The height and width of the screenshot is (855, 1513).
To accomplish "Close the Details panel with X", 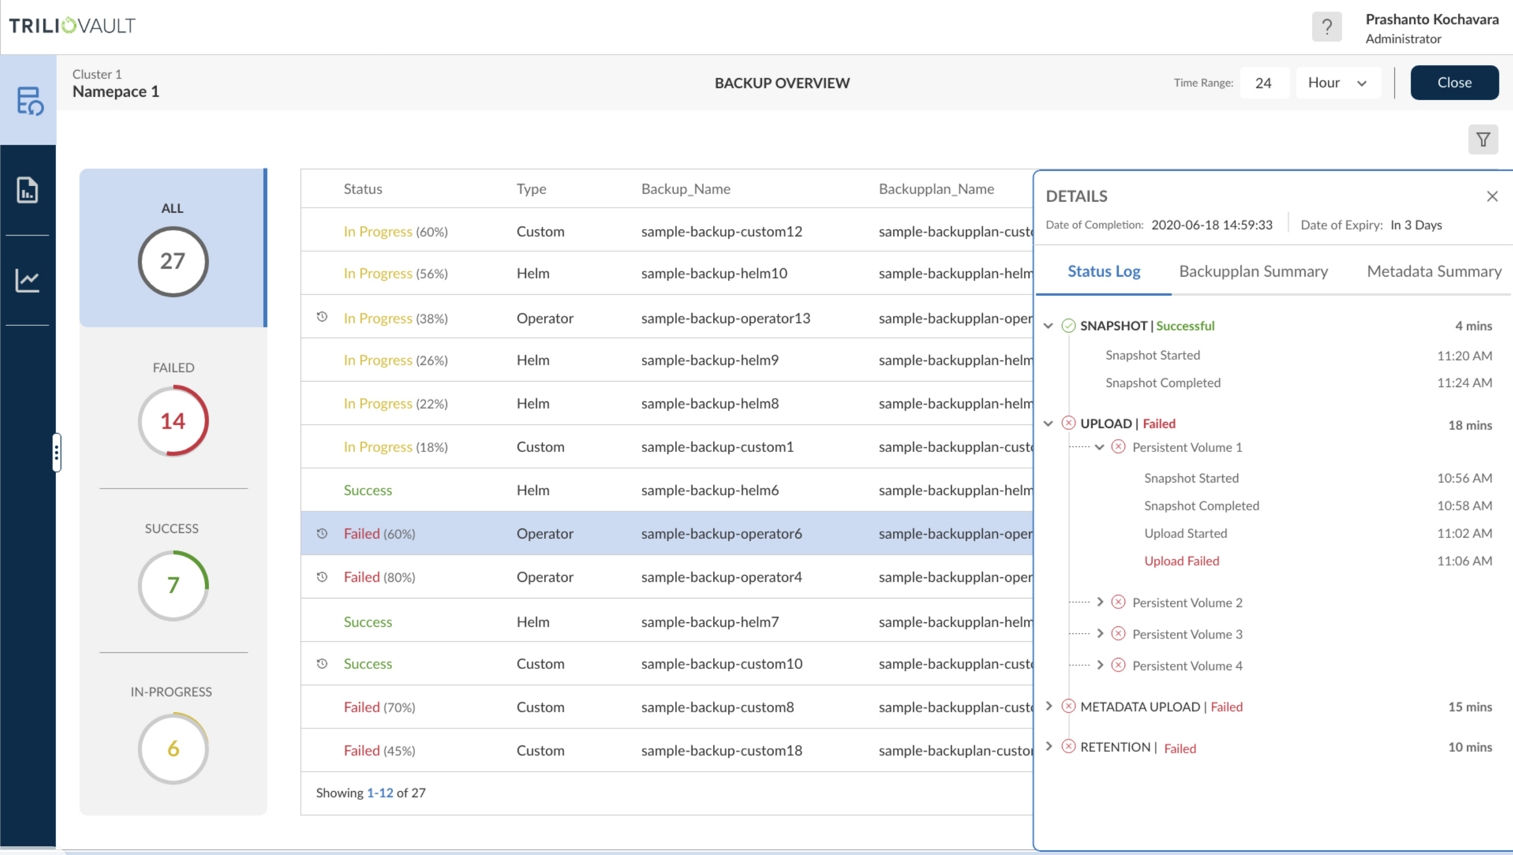I will pos(1492,196).
